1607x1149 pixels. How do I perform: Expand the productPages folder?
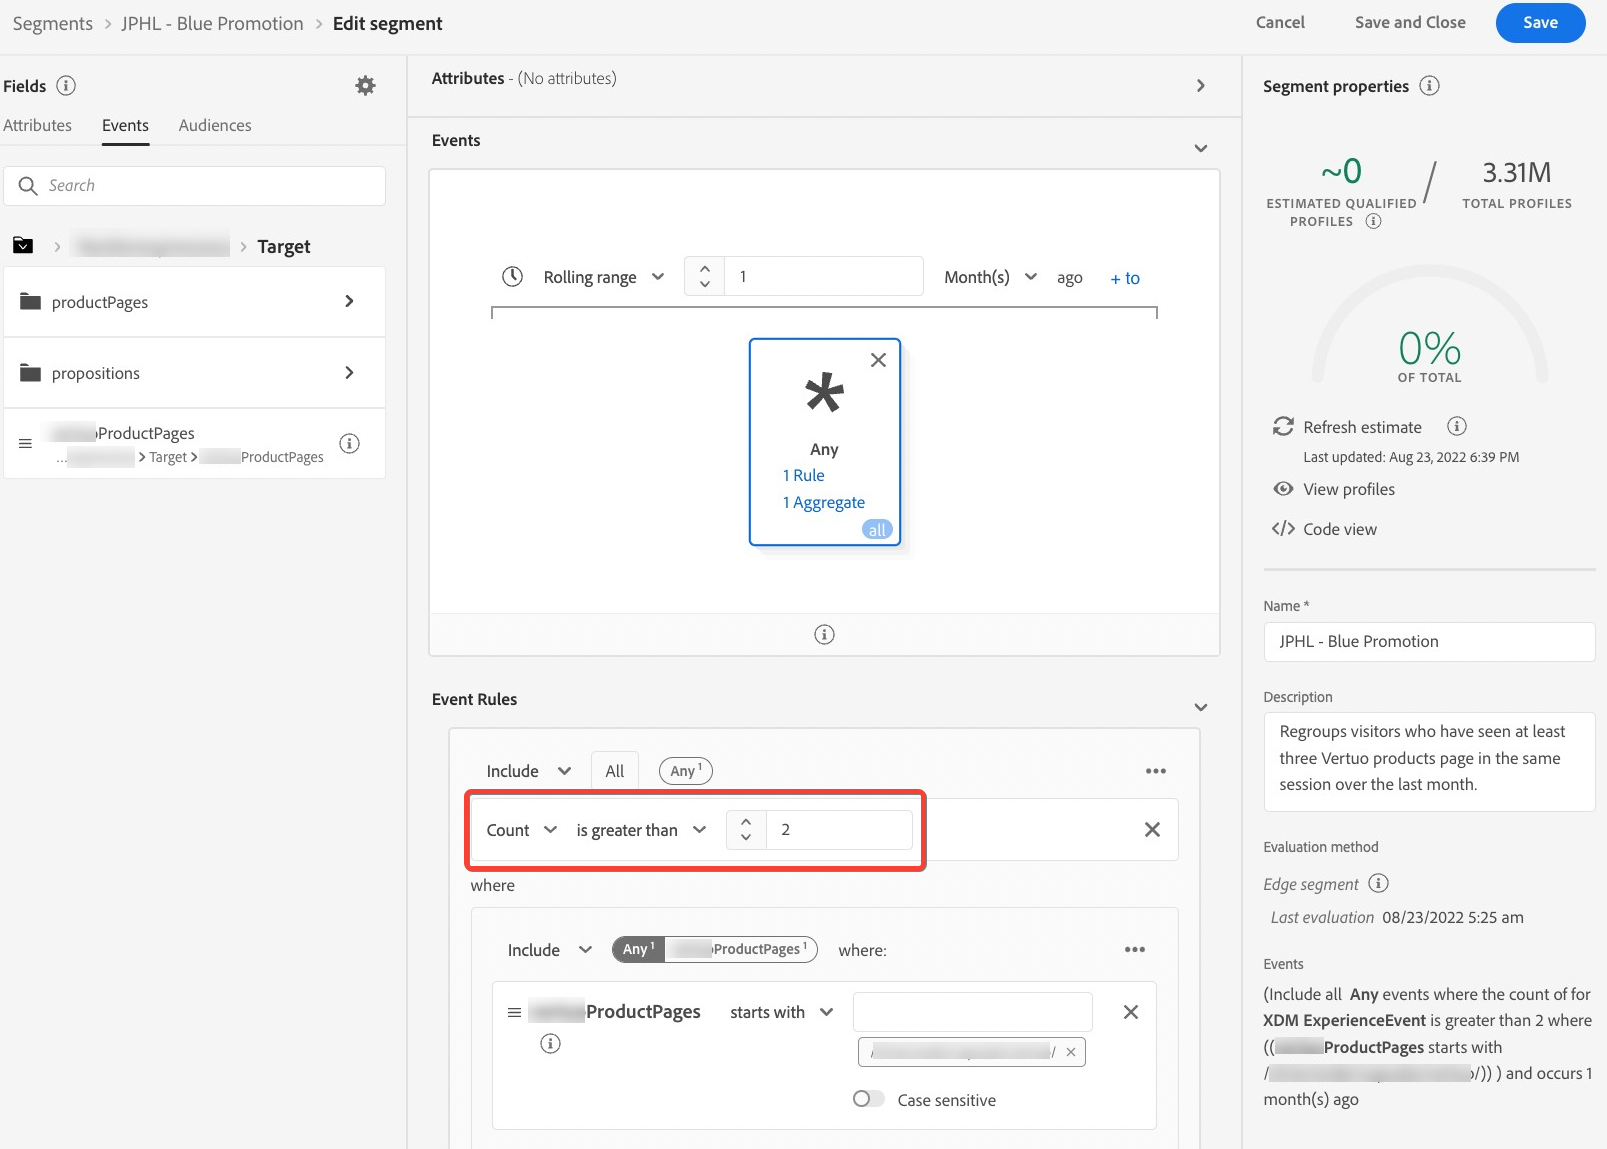(349, 301)
